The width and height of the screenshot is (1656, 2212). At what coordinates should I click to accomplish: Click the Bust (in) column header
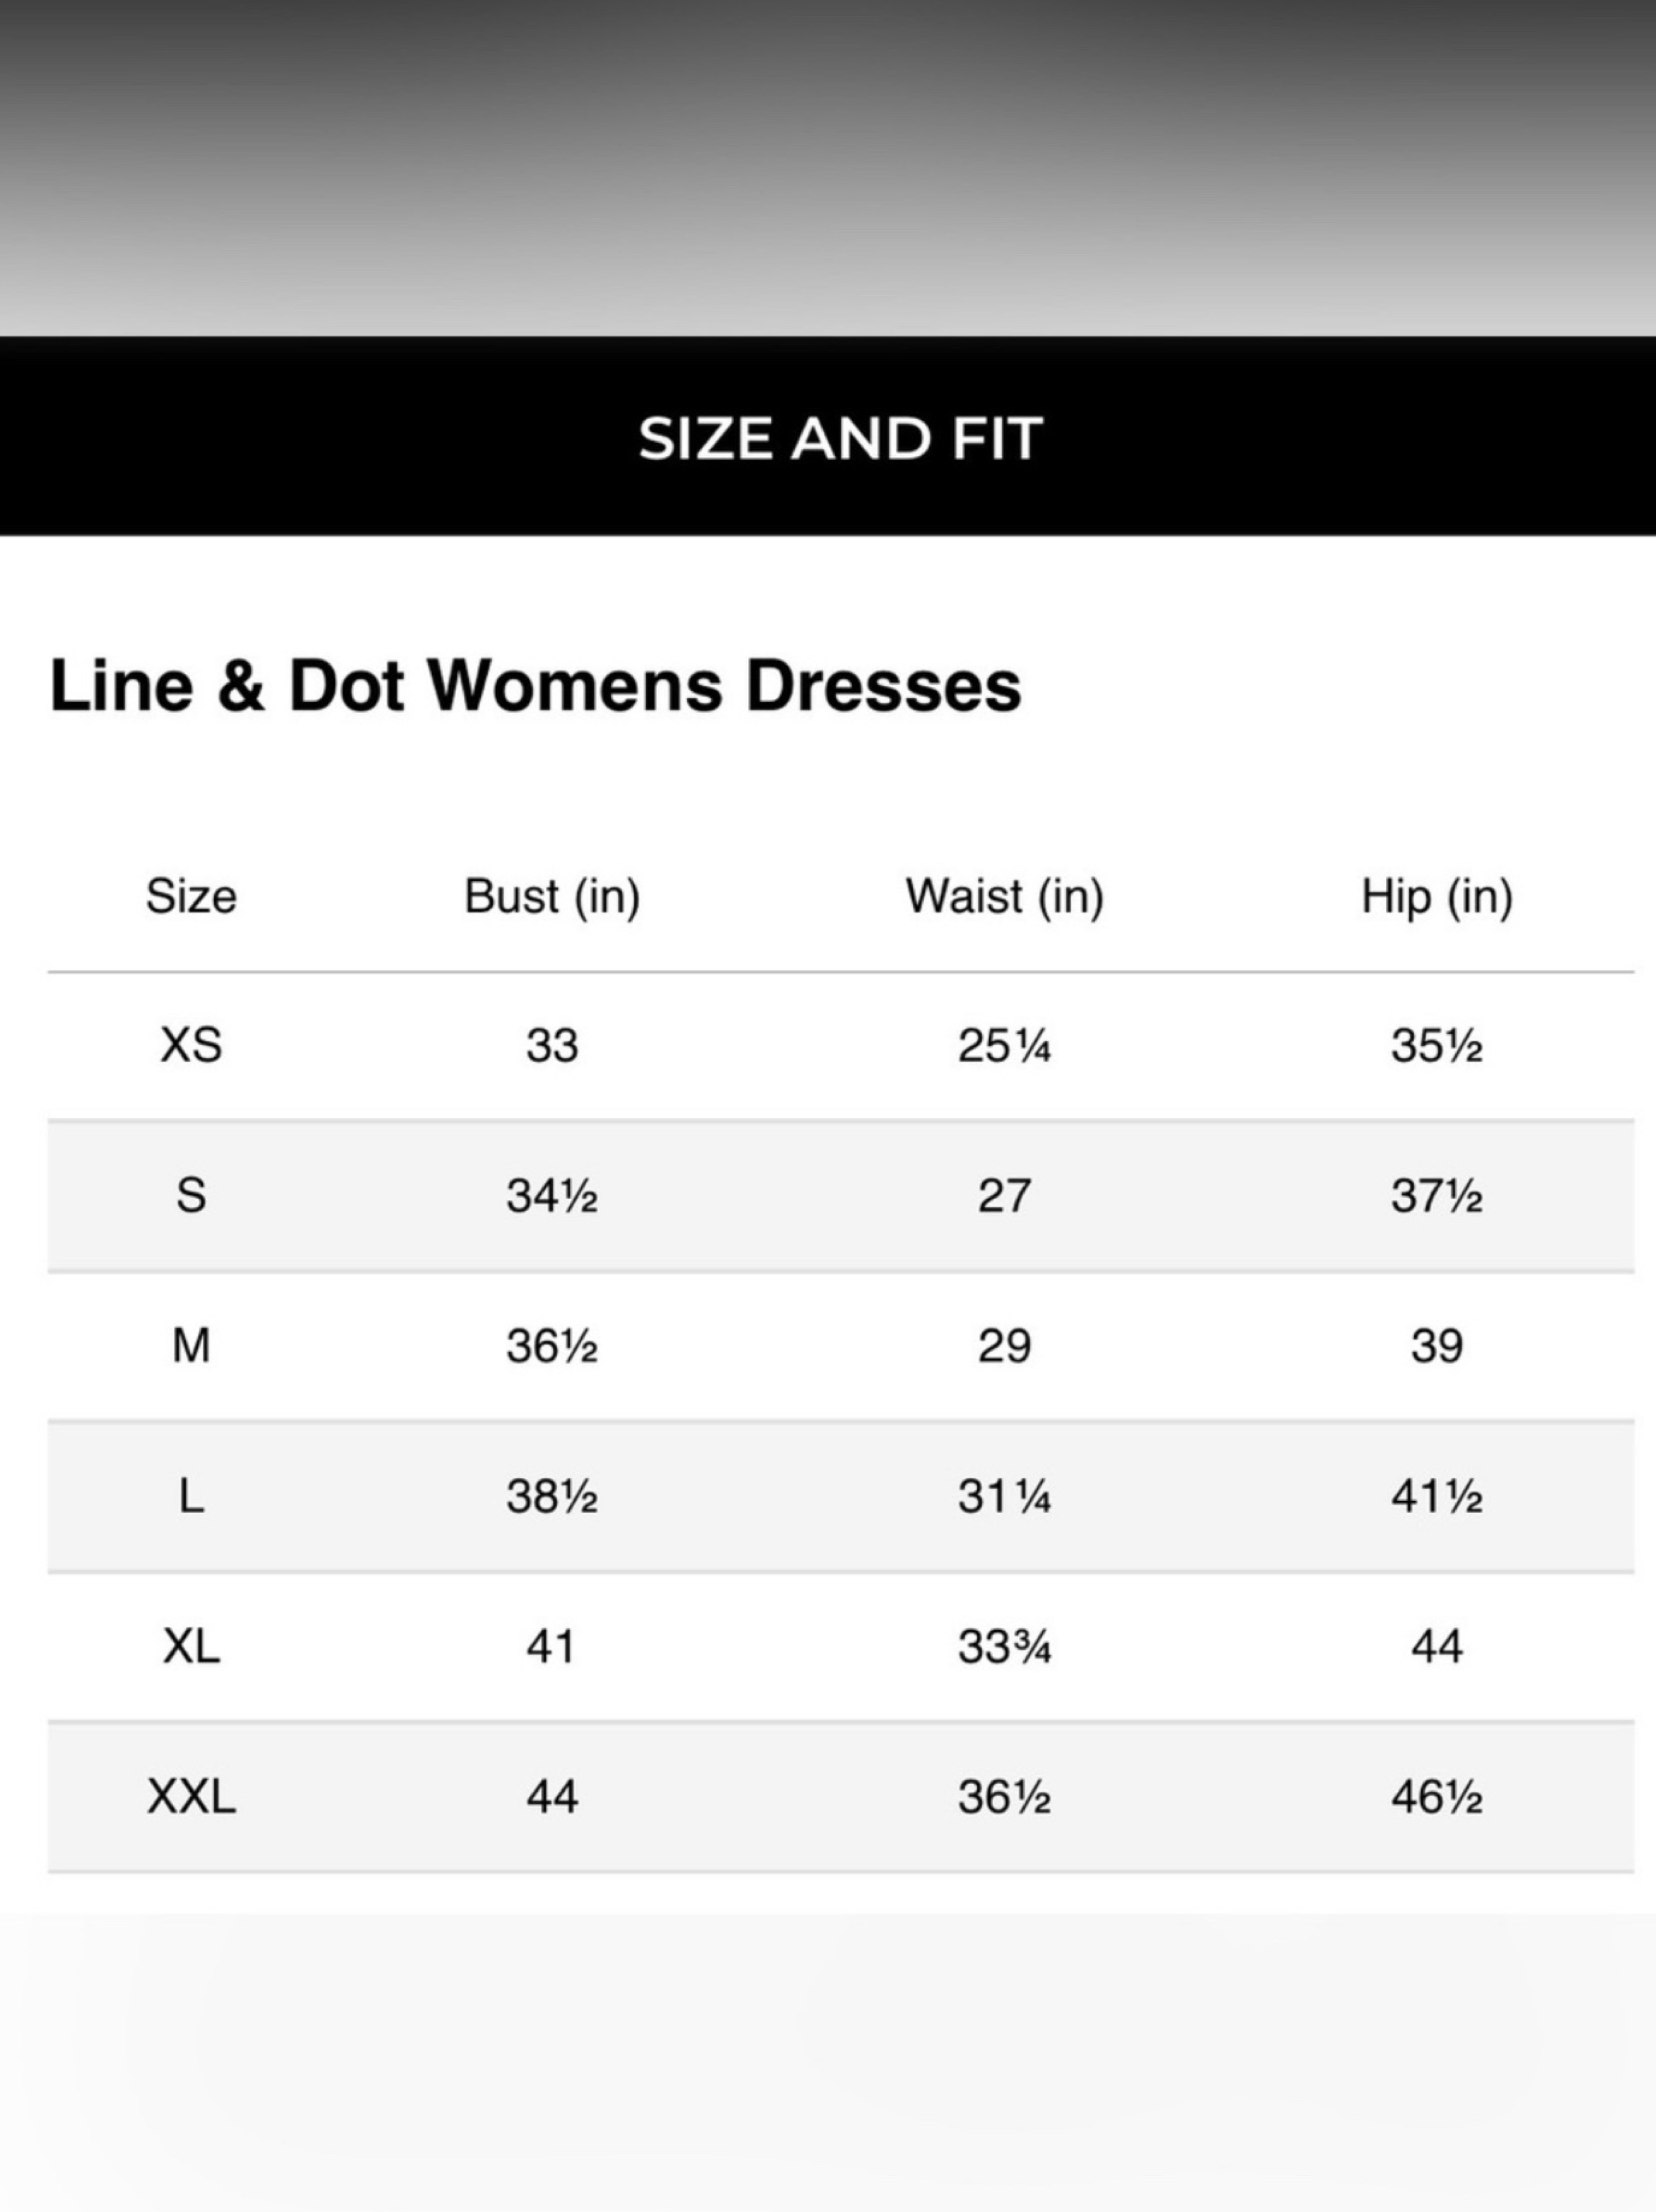coord(552,896)
